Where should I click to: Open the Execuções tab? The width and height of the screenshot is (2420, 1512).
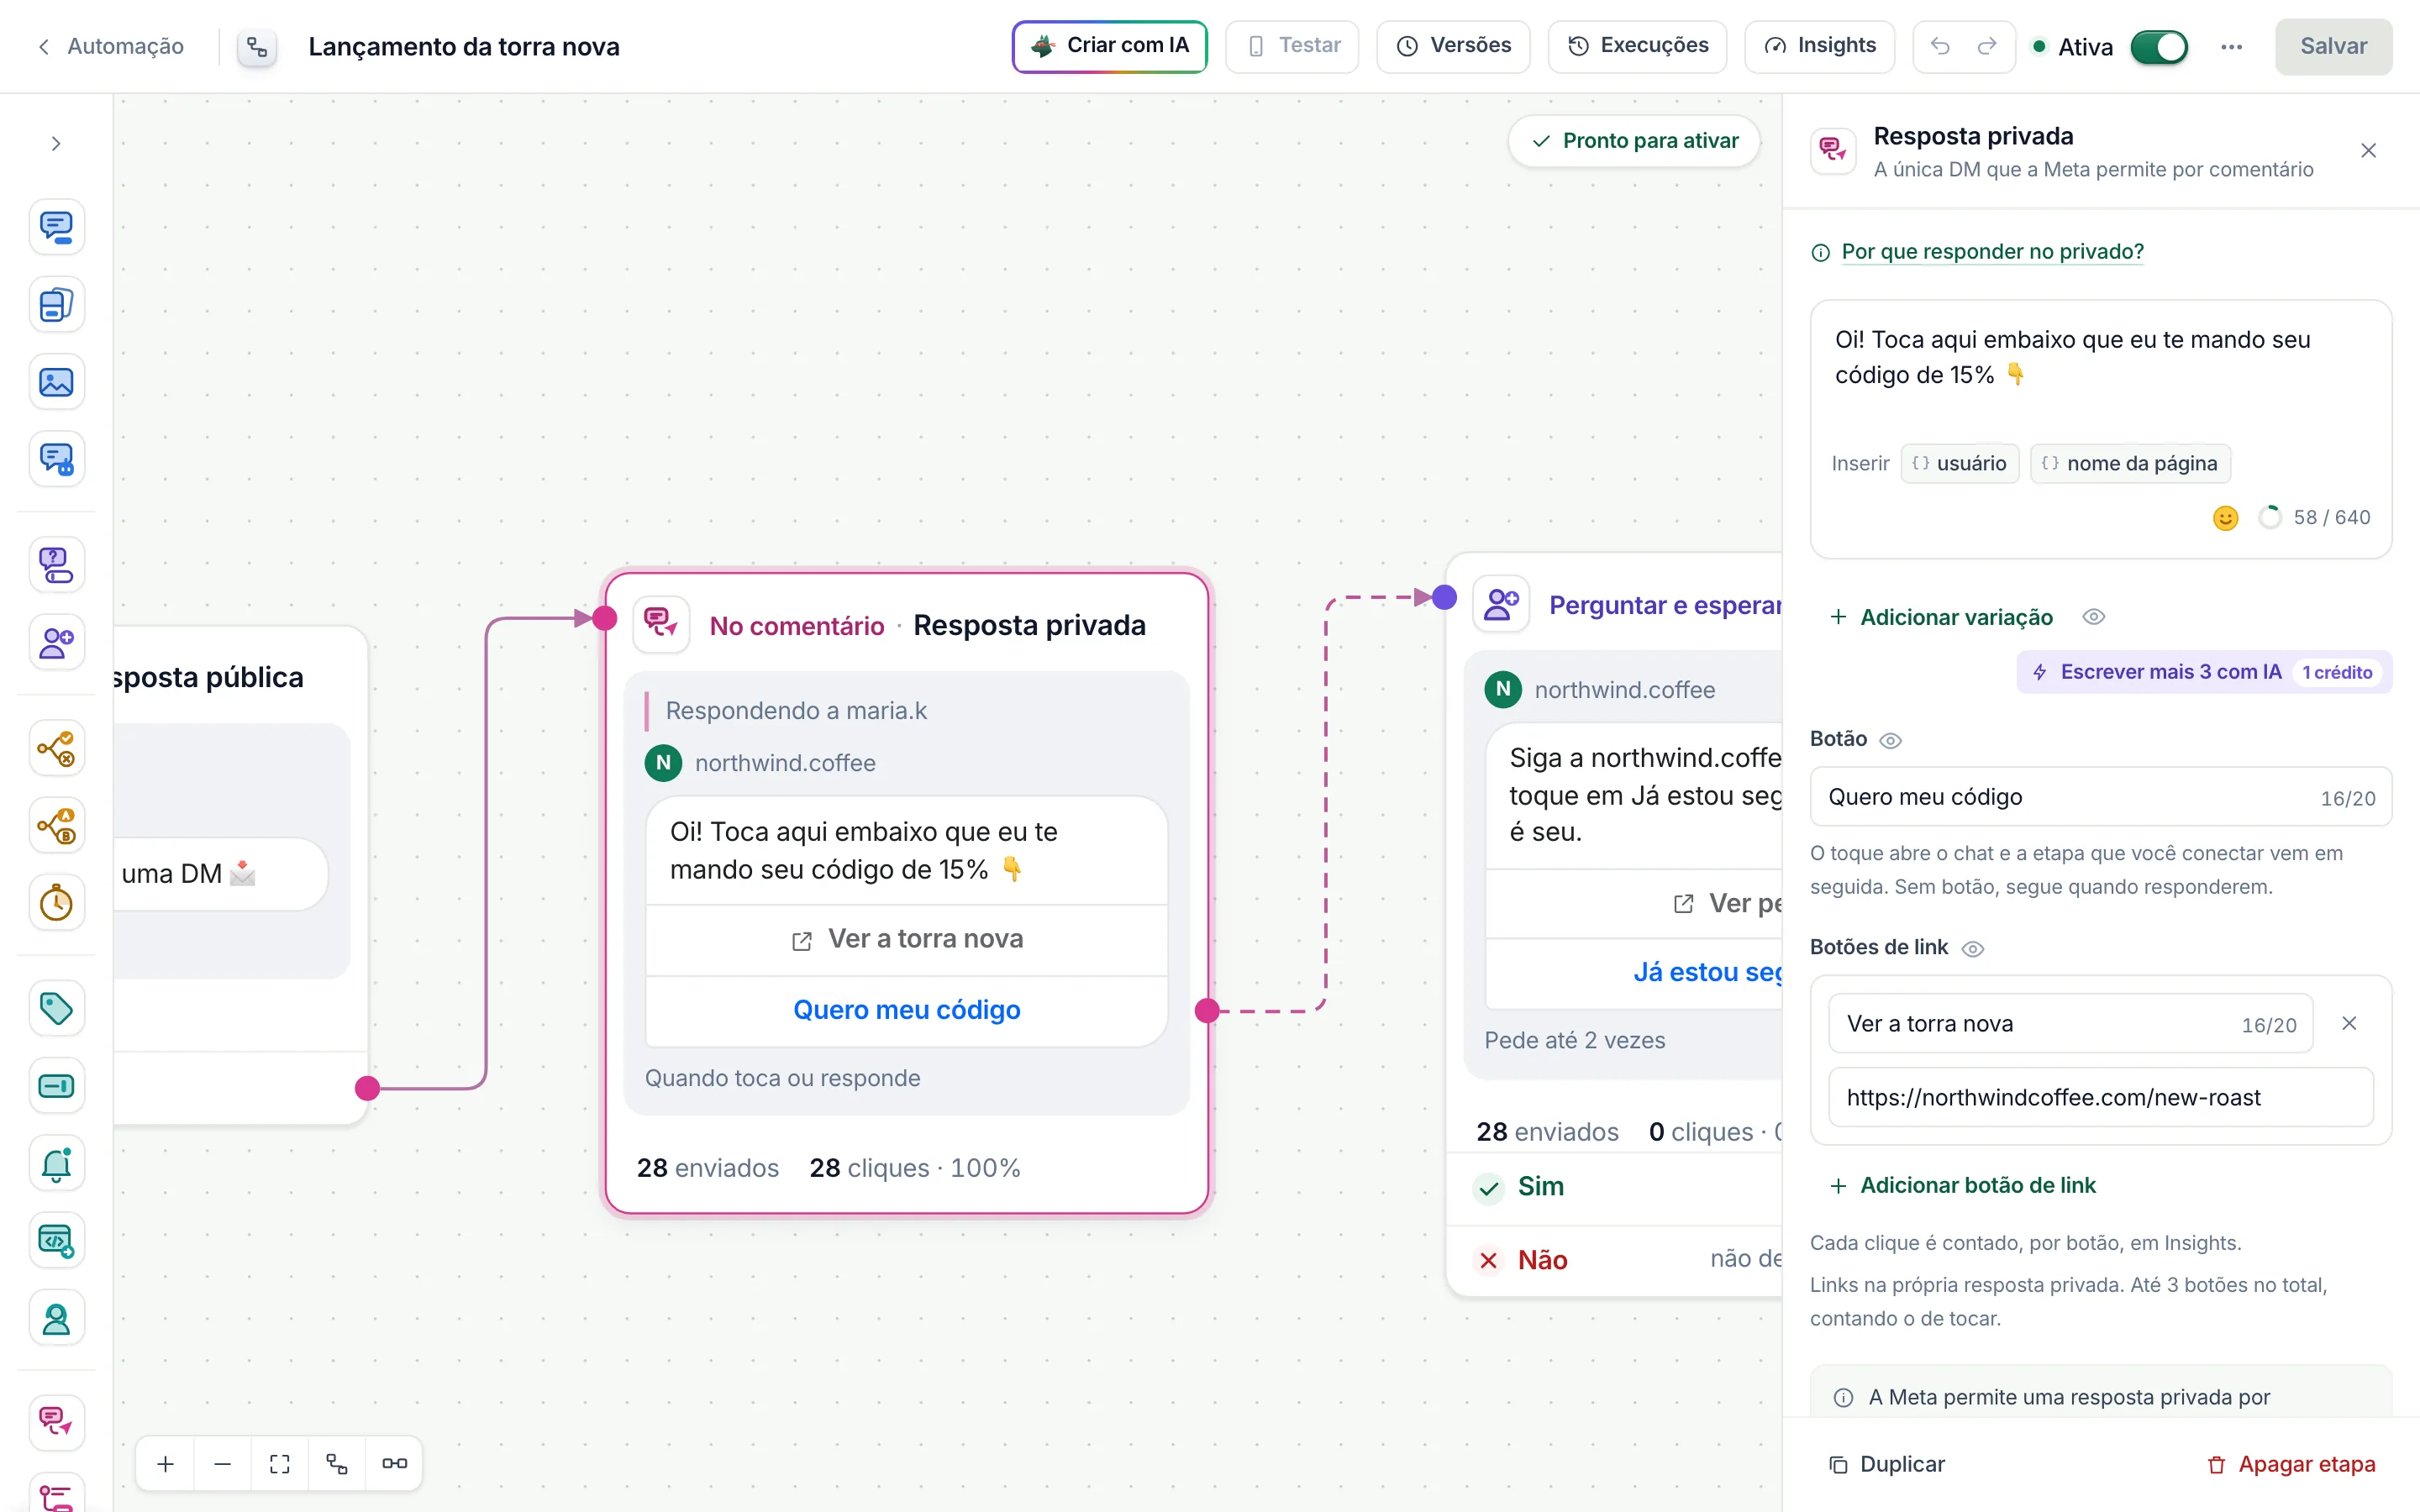tap(1637, 46)
